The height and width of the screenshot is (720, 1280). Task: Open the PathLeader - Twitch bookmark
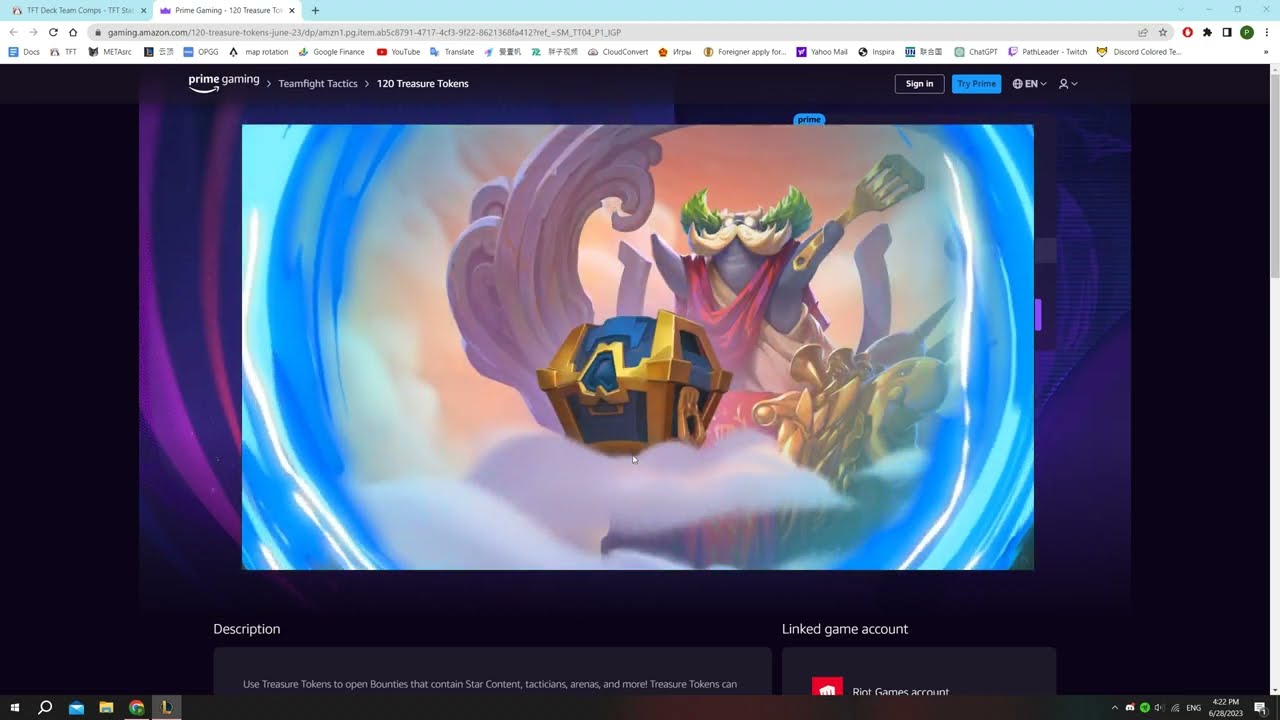[1048, 52]
